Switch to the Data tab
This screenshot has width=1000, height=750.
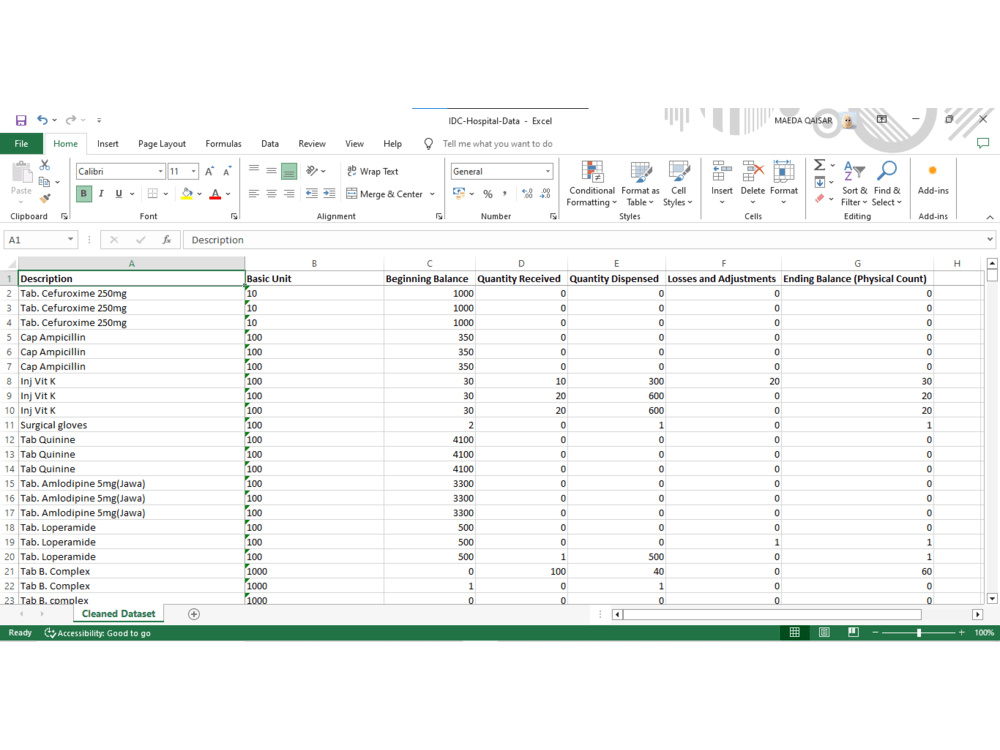pos(270,143)
